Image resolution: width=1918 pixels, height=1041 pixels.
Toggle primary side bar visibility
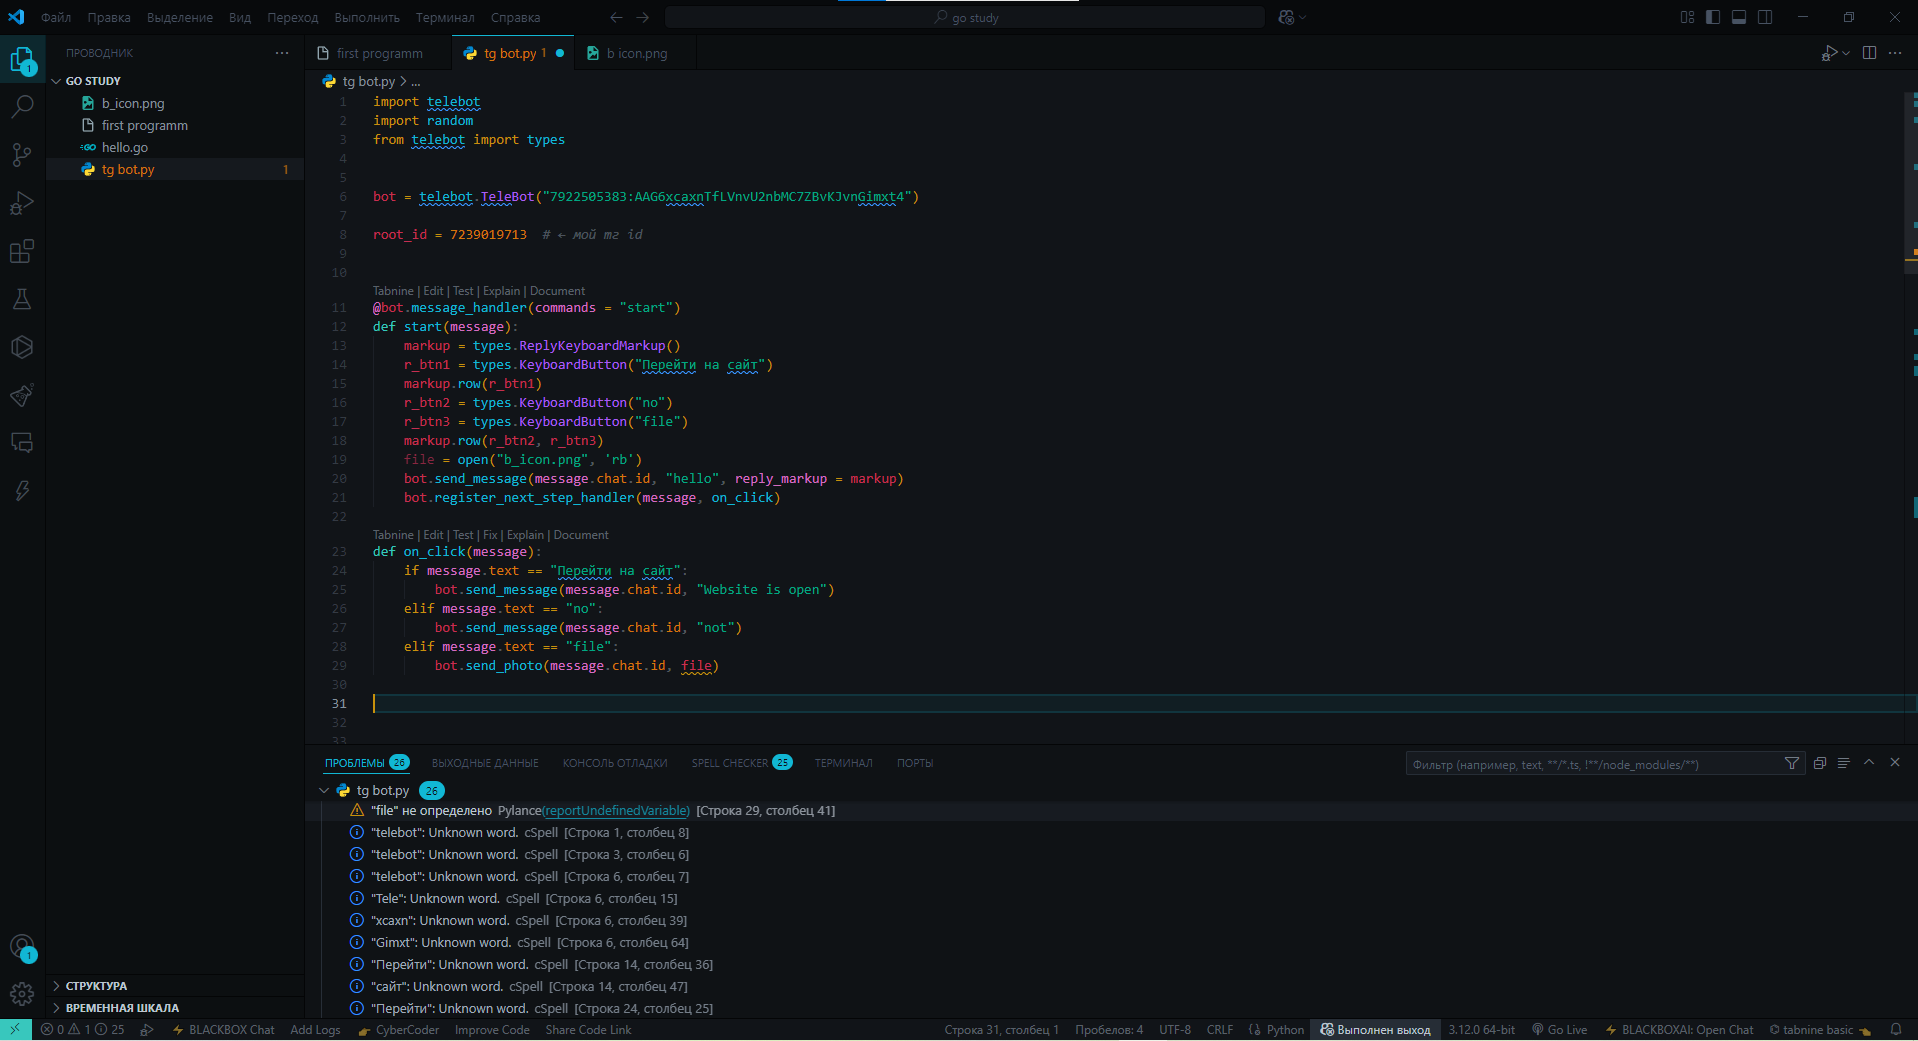(1713, 17)
